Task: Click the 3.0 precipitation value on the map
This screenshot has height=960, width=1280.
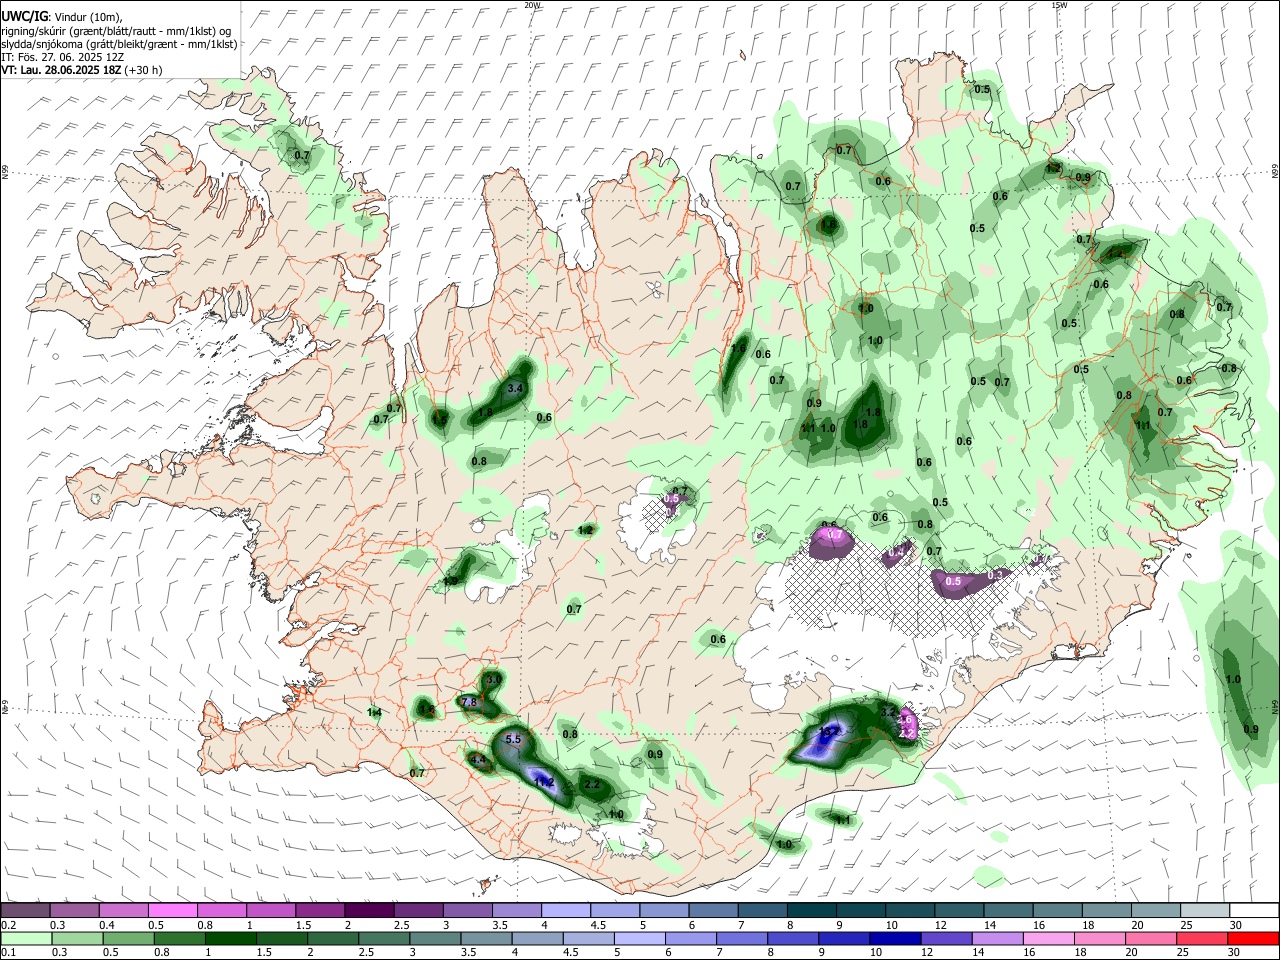Action: (493, 679)
